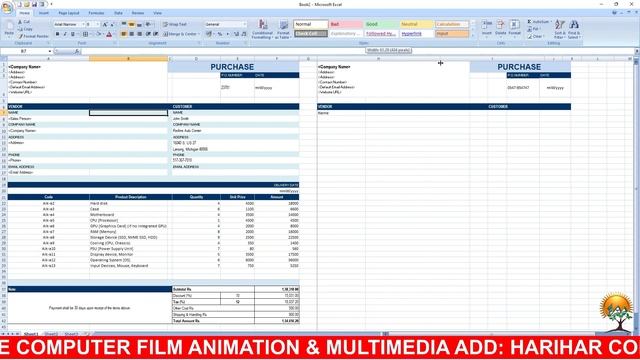This screenshot has width=640, height=360.
Task: Click the 'Hard disk' product cell
Action: click(x=128, y=203)
